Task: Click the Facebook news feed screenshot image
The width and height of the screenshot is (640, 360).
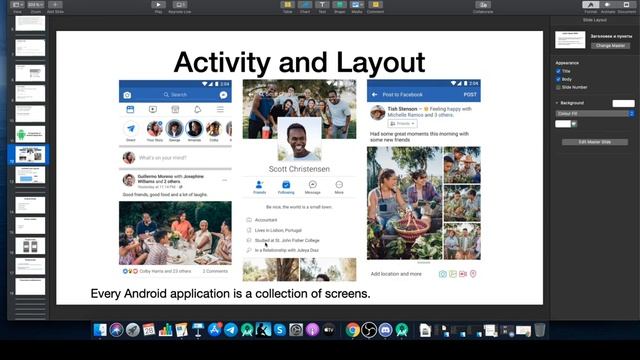Action: click(x=175, y=179)
